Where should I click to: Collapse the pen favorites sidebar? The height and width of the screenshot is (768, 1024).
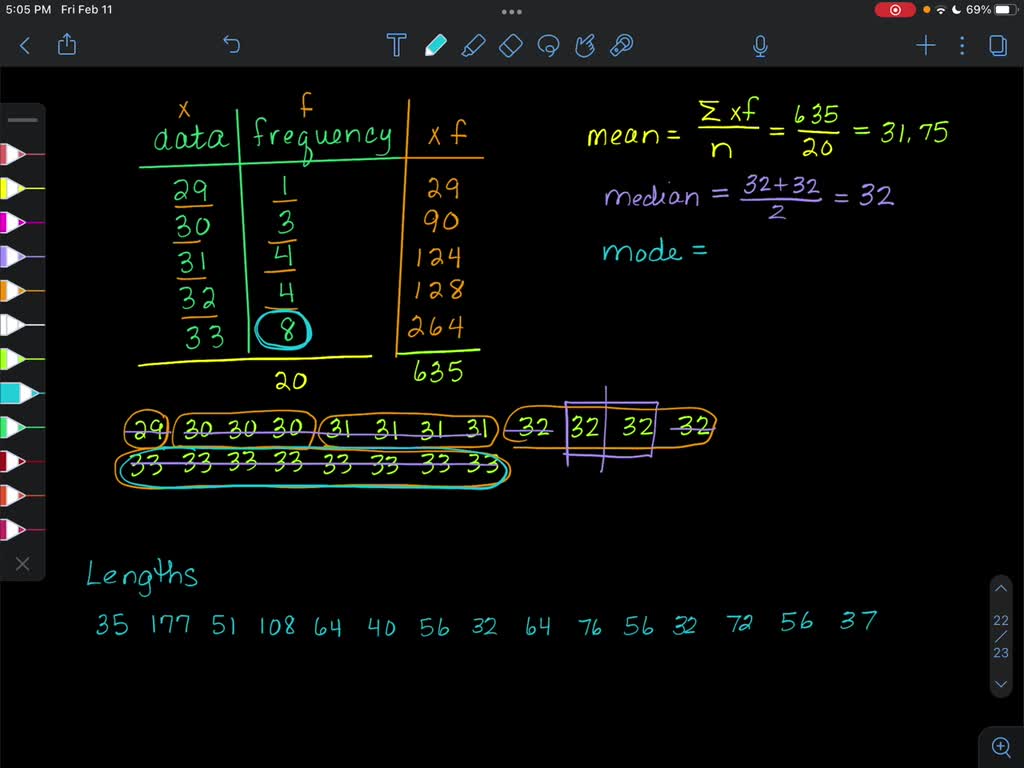tap(22, 119)
